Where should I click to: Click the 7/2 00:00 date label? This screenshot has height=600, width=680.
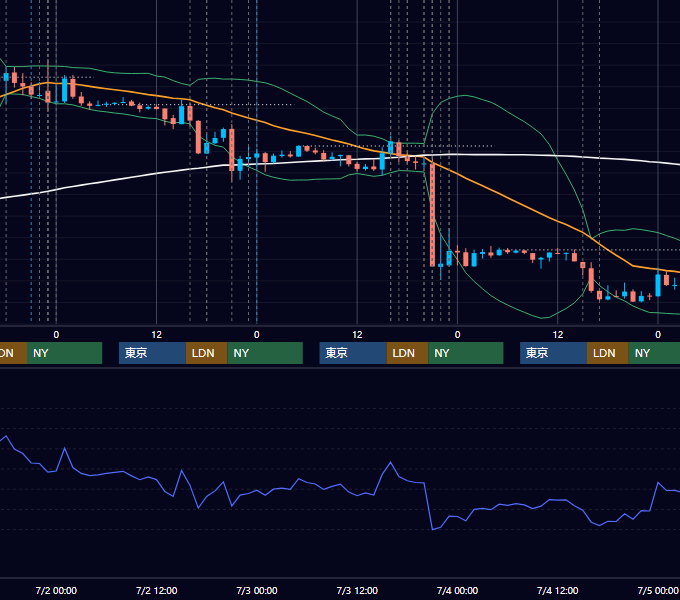(56, 590)
